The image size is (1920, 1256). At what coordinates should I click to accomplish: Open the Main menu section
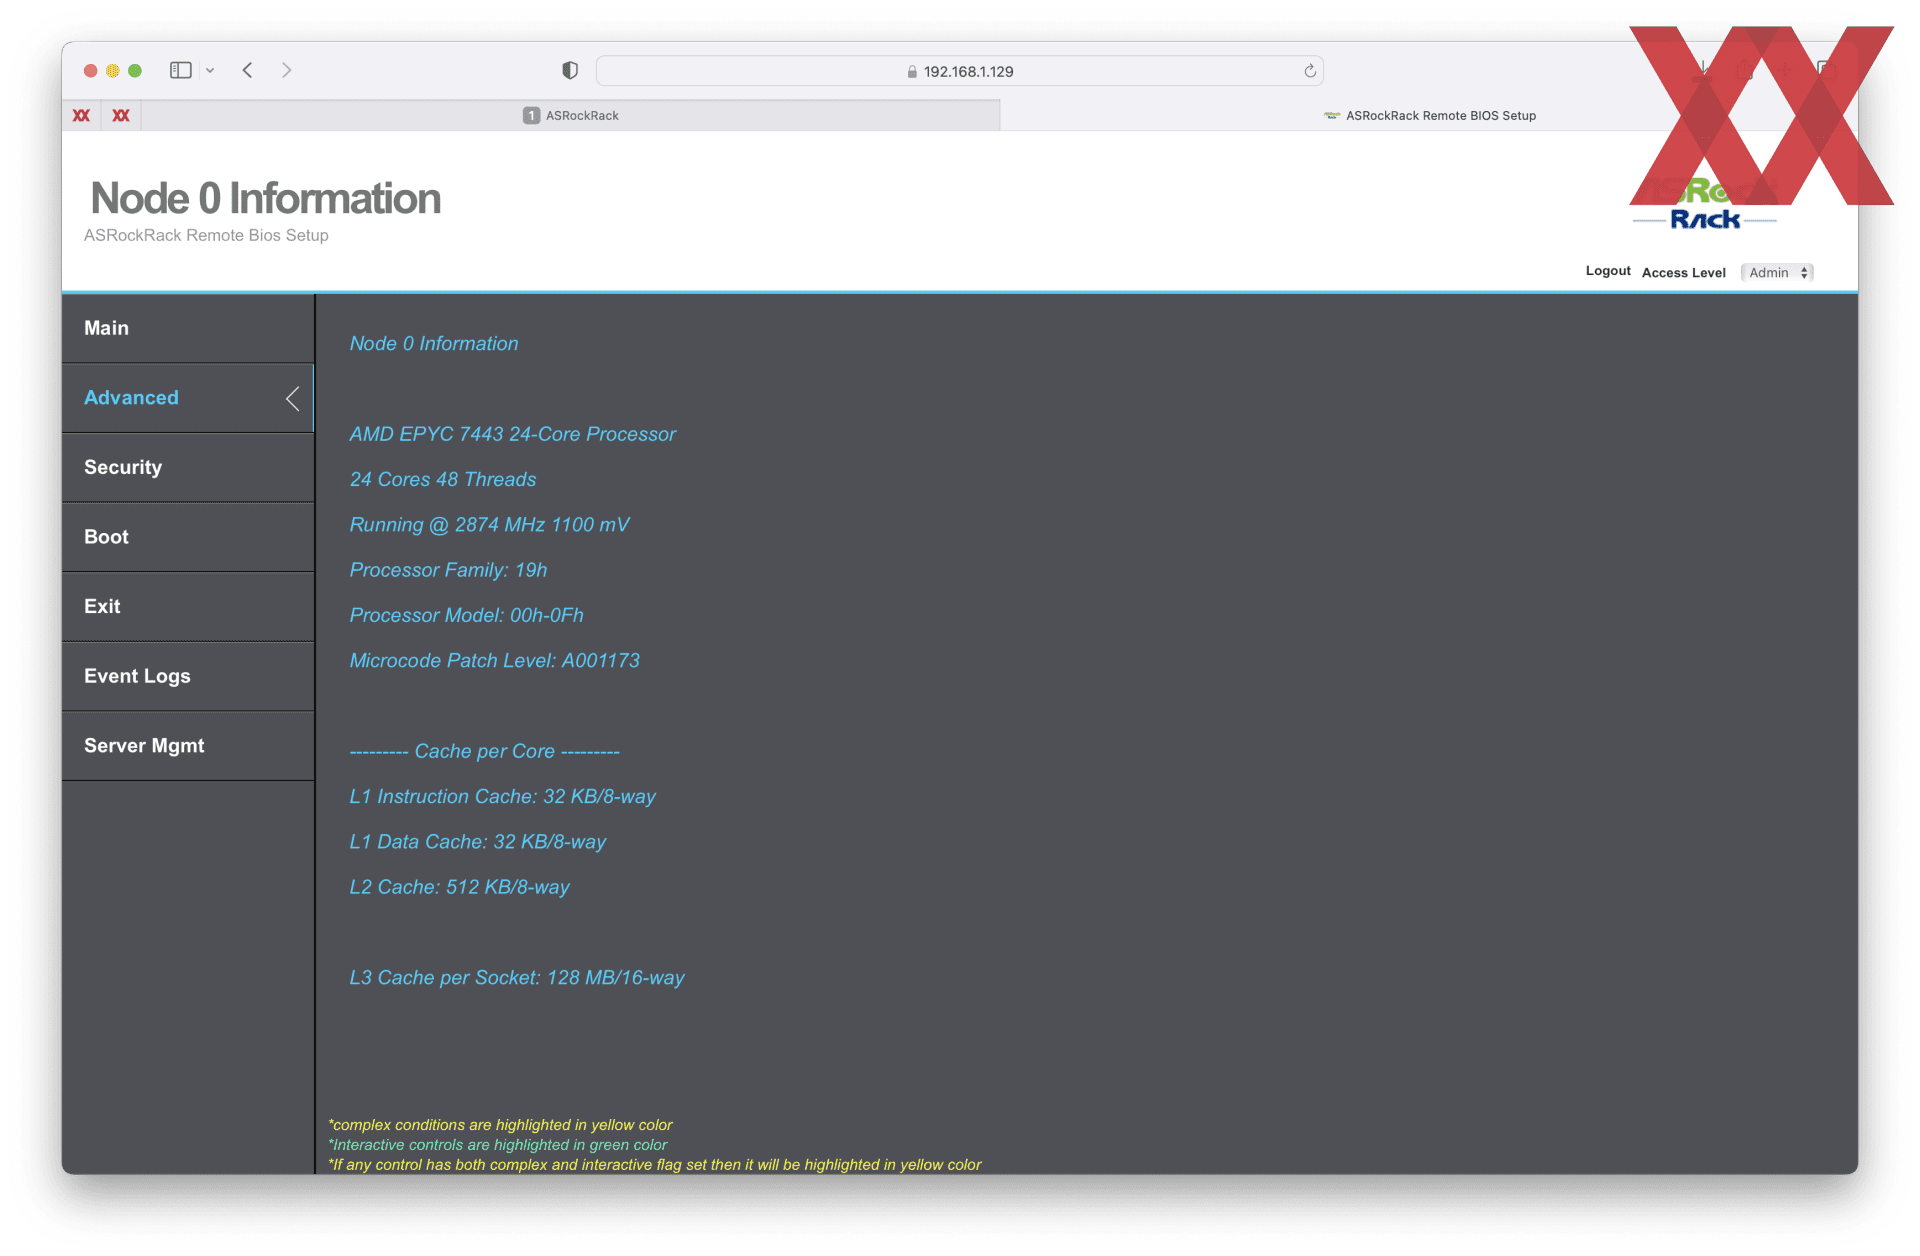[107, 328]
